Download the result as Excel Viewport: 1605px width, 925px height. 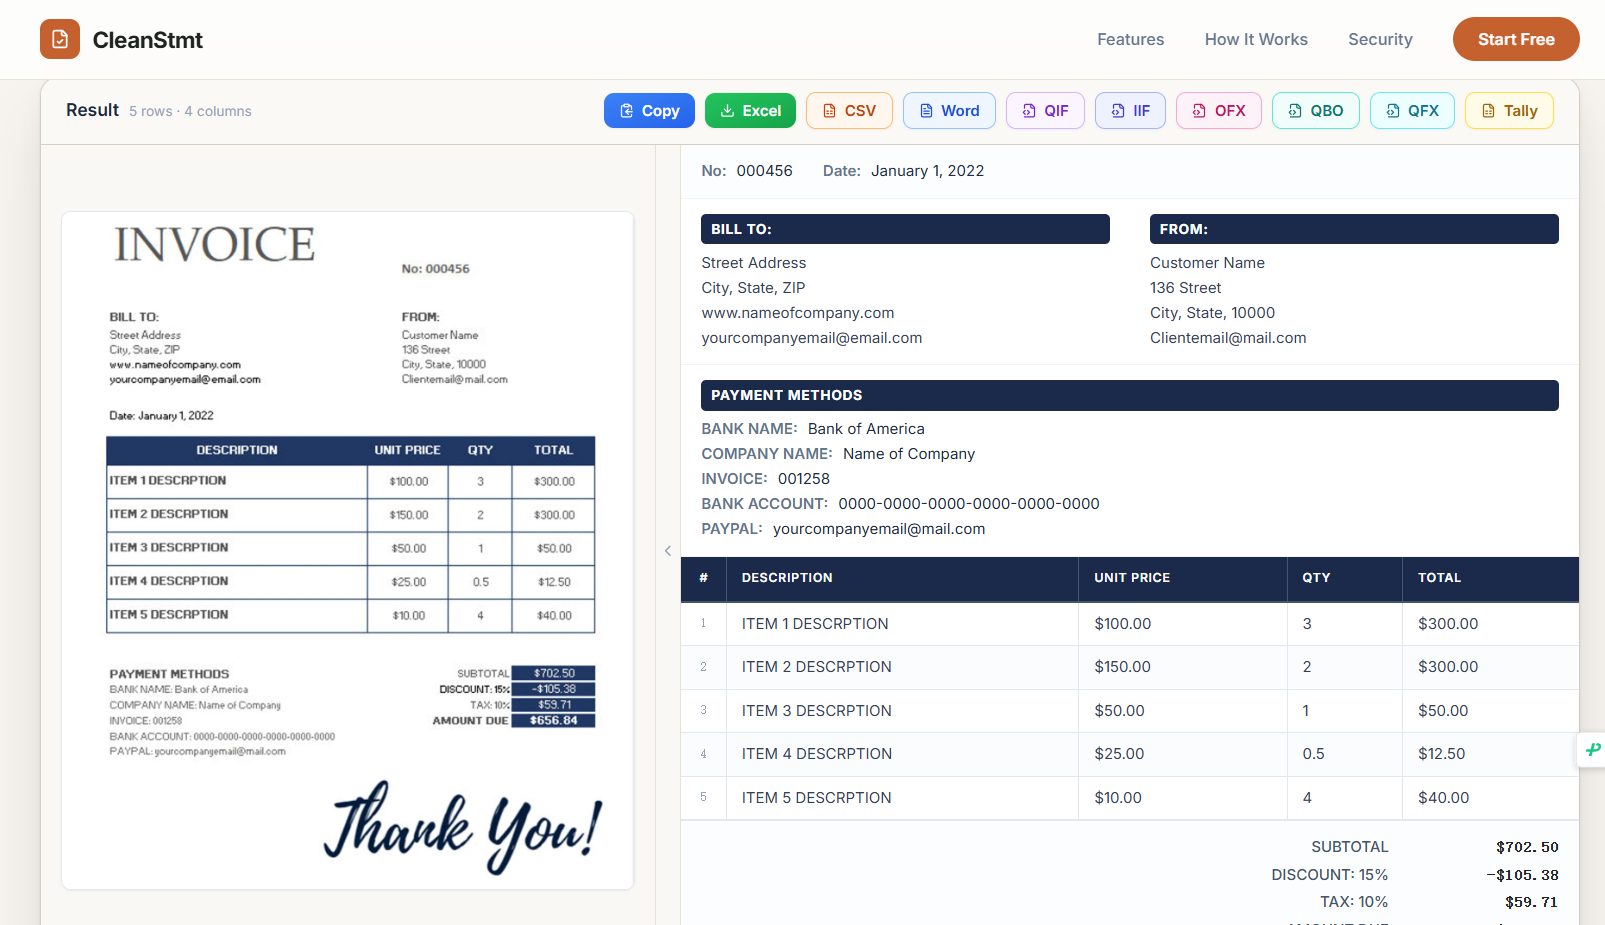pyautogui.click(x=750, y=110)
